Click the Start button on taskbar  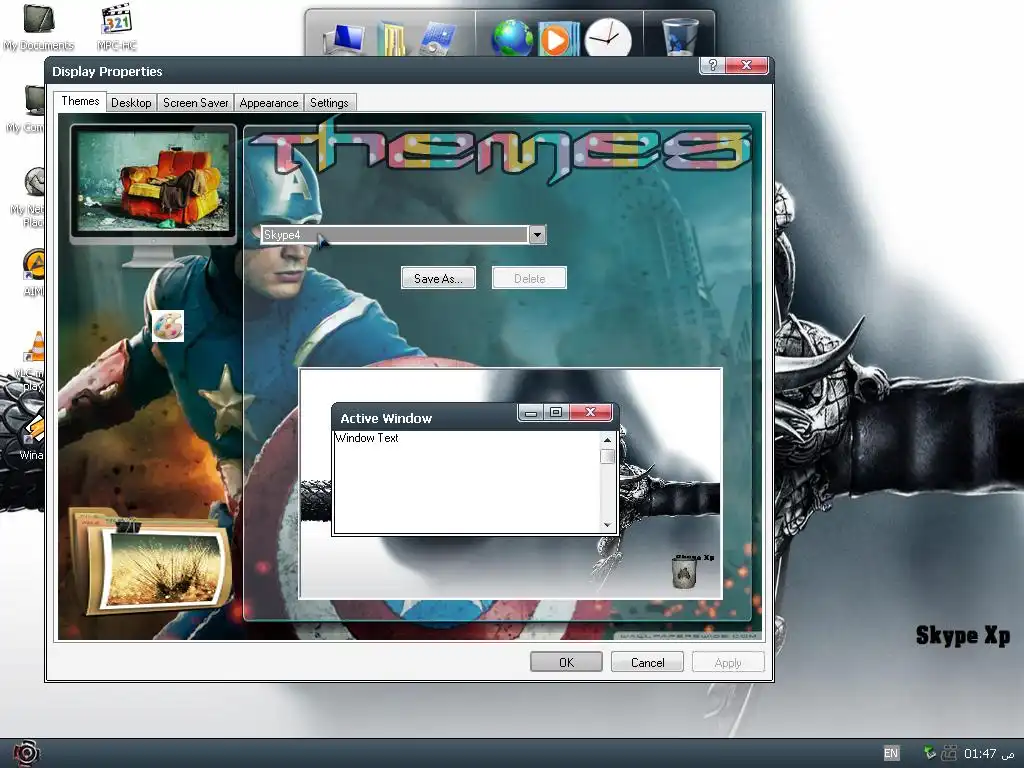25,753
